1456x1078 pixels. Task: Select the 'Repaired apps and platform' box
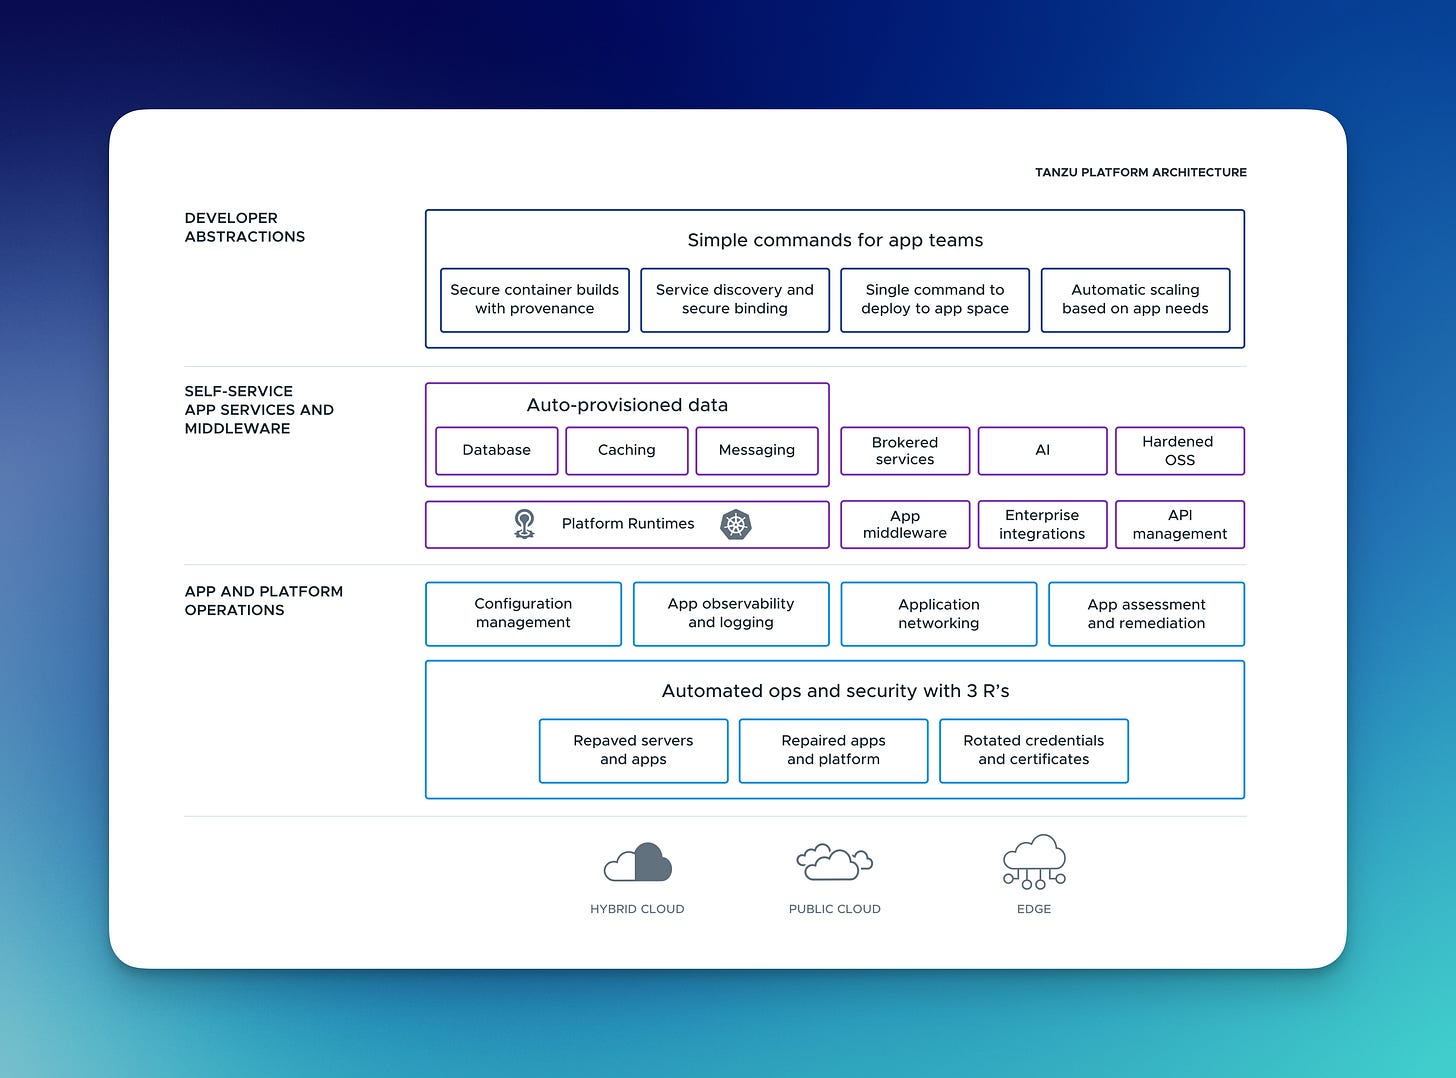(x=834, y=751)
